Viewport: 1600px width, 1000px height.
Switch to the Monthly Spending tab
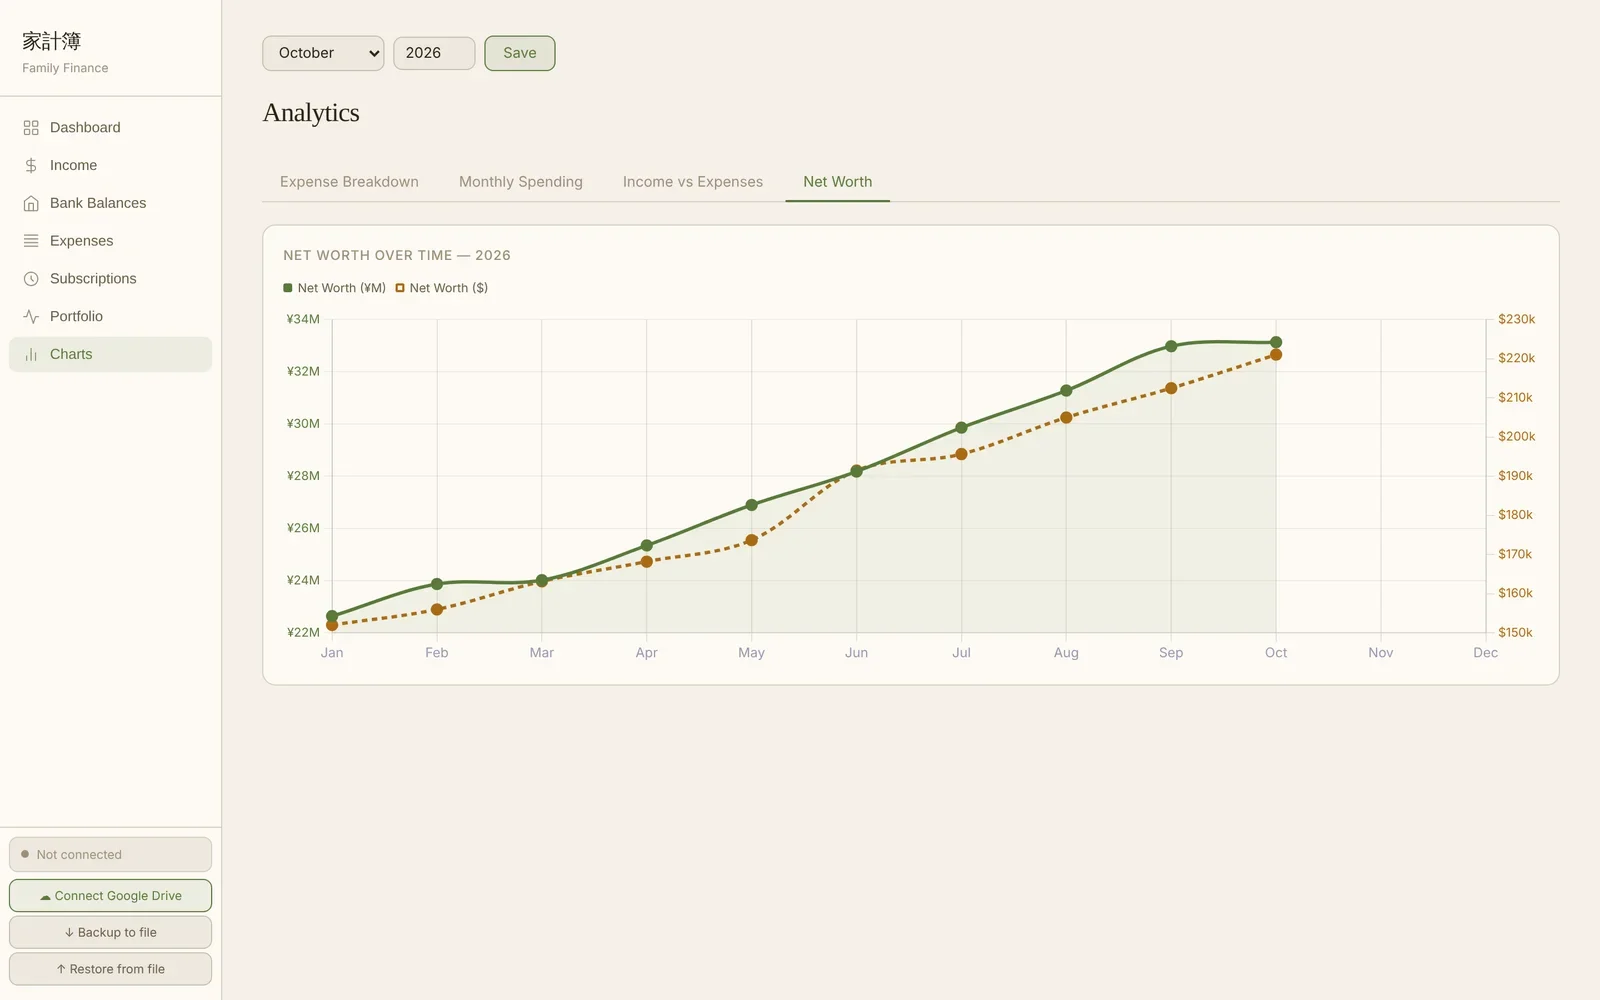click(521, 182)
